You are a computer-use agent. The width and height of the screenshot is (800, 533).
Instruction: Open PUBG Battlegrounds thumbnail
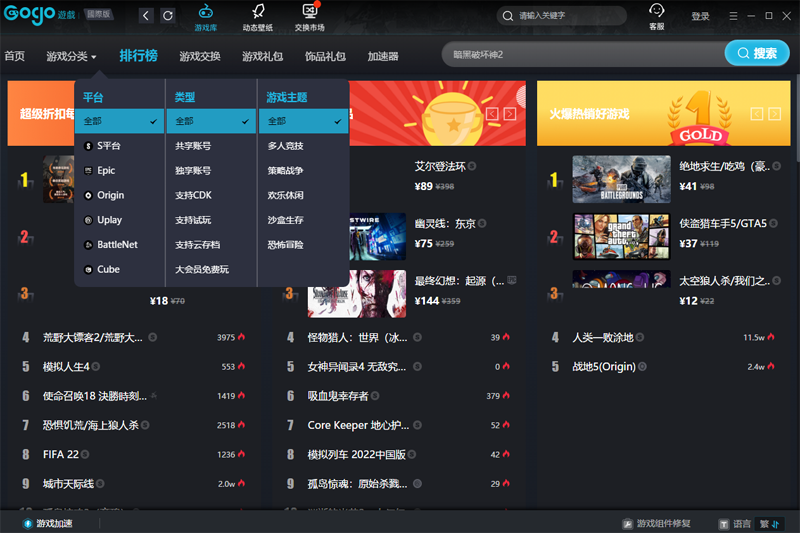pyautogui.click(x=621, y=179)
